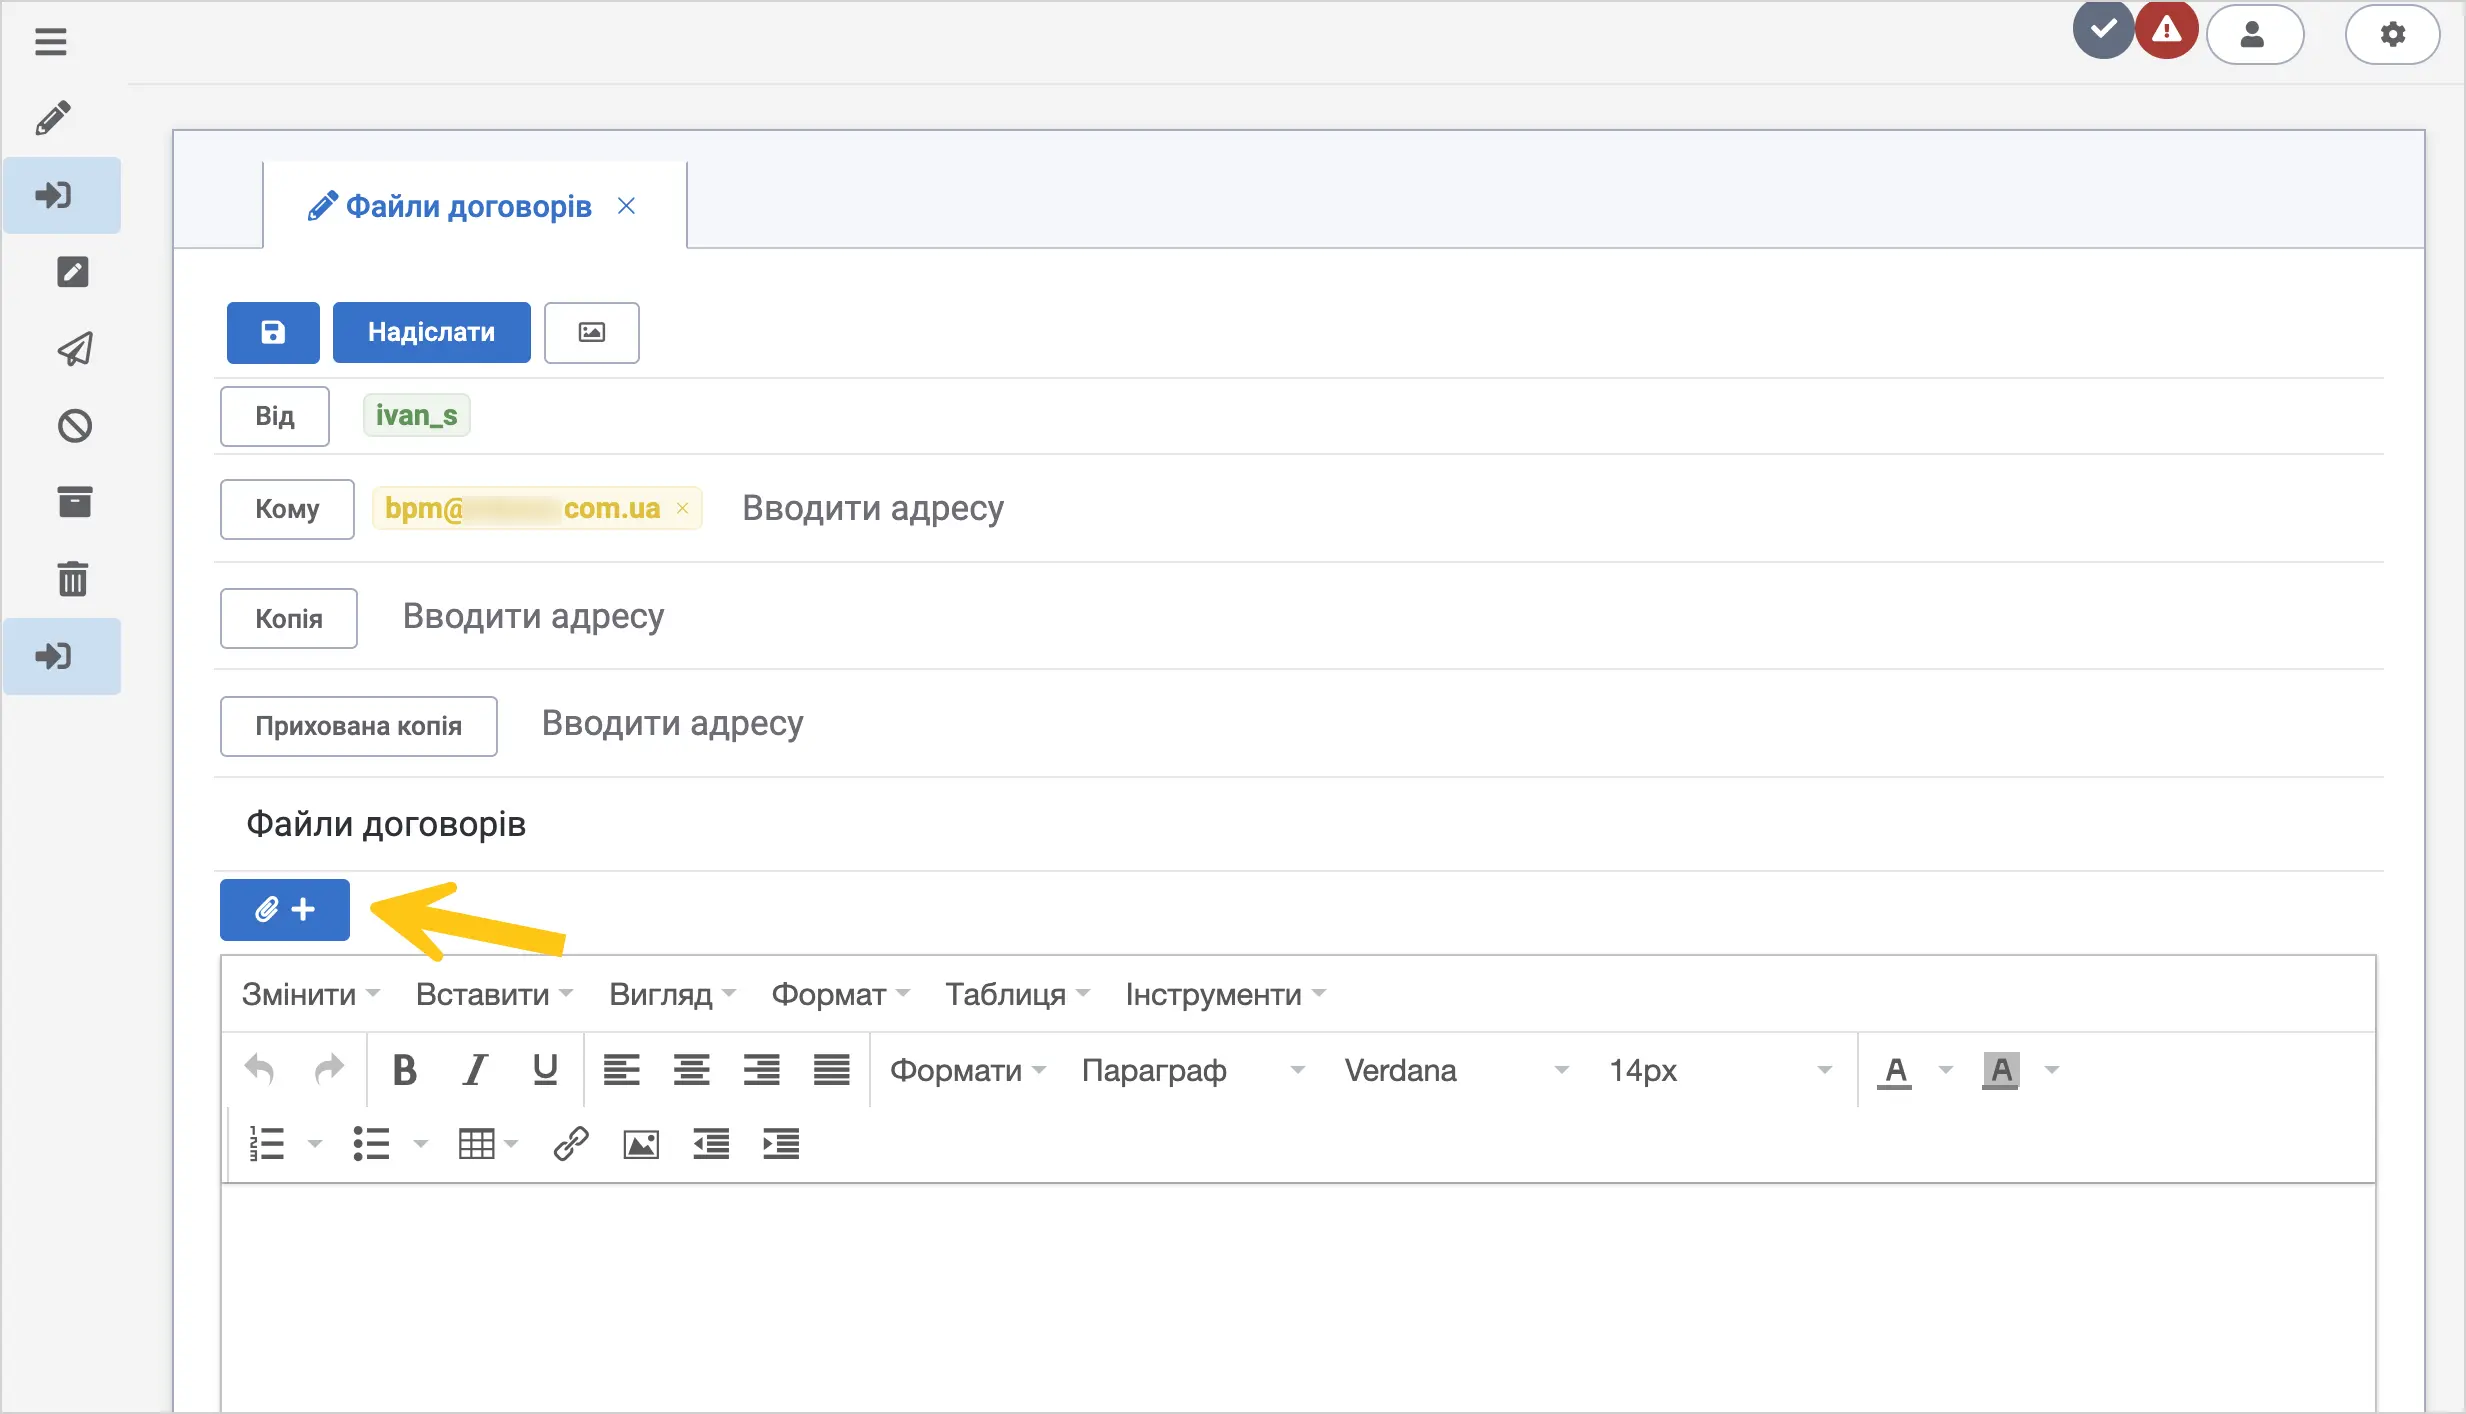Close the Файли договорів tab

(627, 206)
